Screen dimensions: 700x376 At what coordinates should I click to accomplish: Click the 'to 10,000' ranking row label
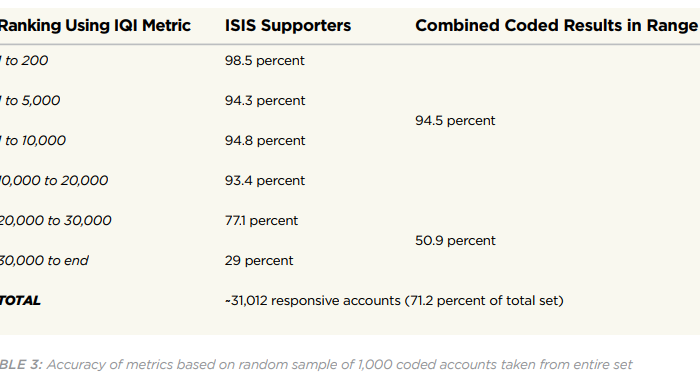coord(33,141)
